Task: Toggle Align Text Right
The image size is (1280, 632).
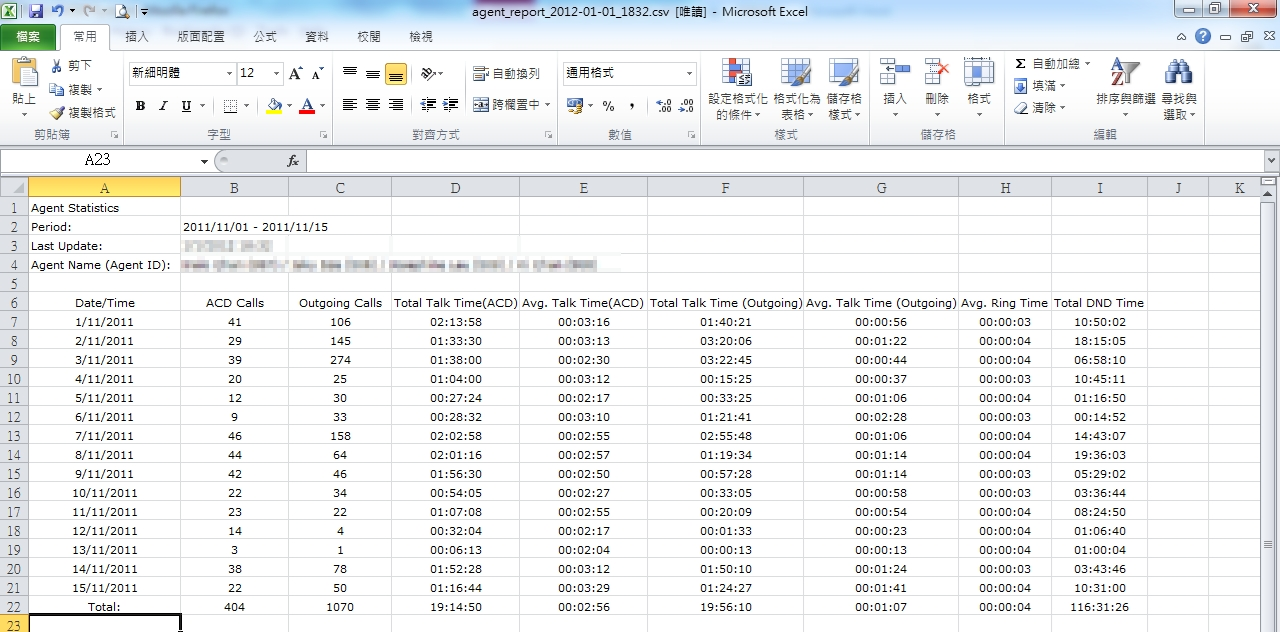Action: point(396,105)
